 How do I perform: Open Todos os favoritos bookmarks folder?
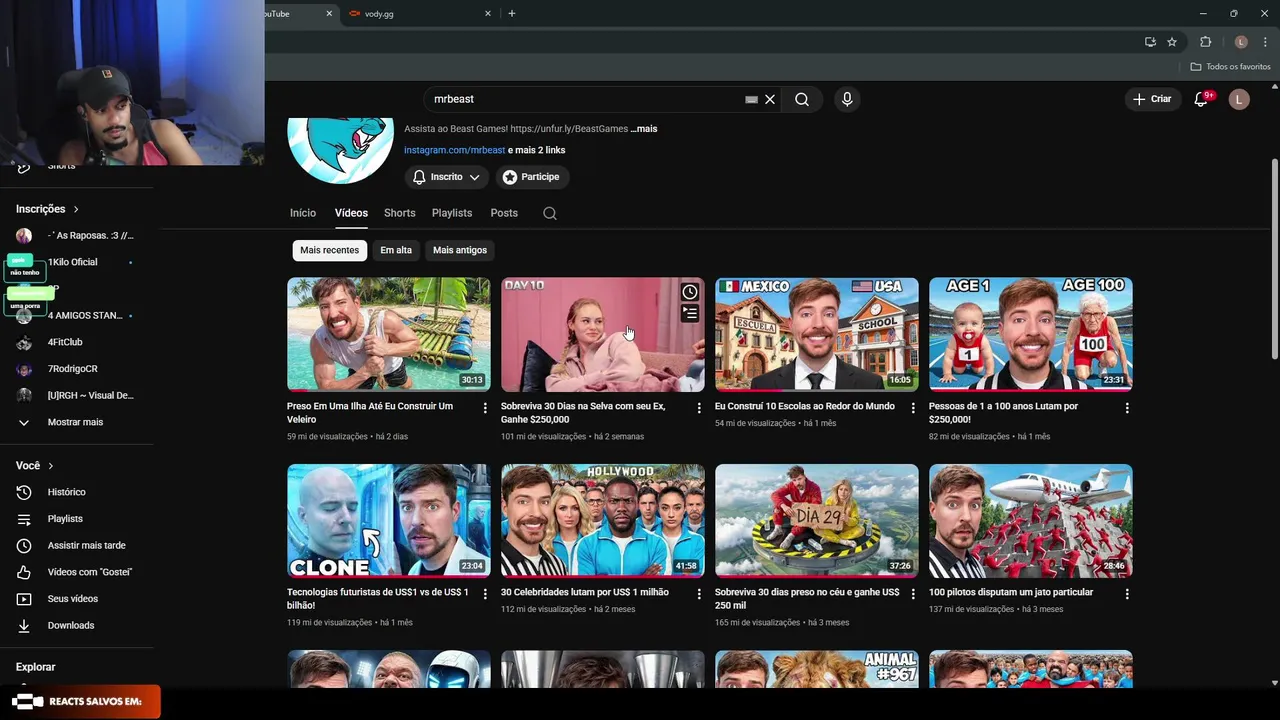click(x=1231, y=67)
